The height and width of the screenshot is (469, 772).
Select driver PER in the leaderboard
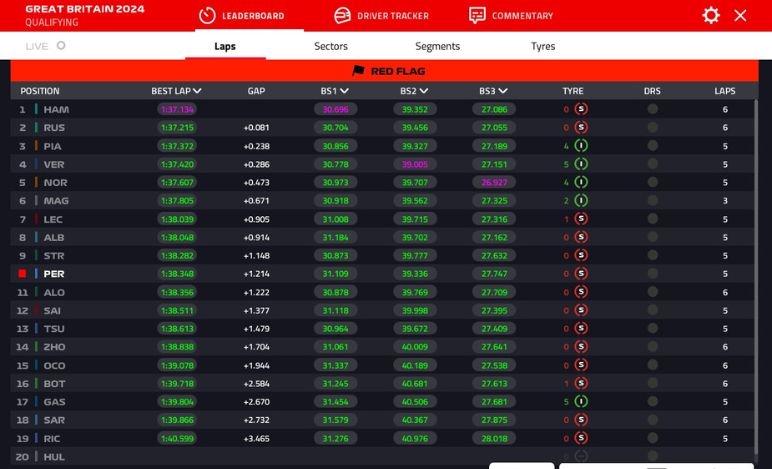(54, 274)
